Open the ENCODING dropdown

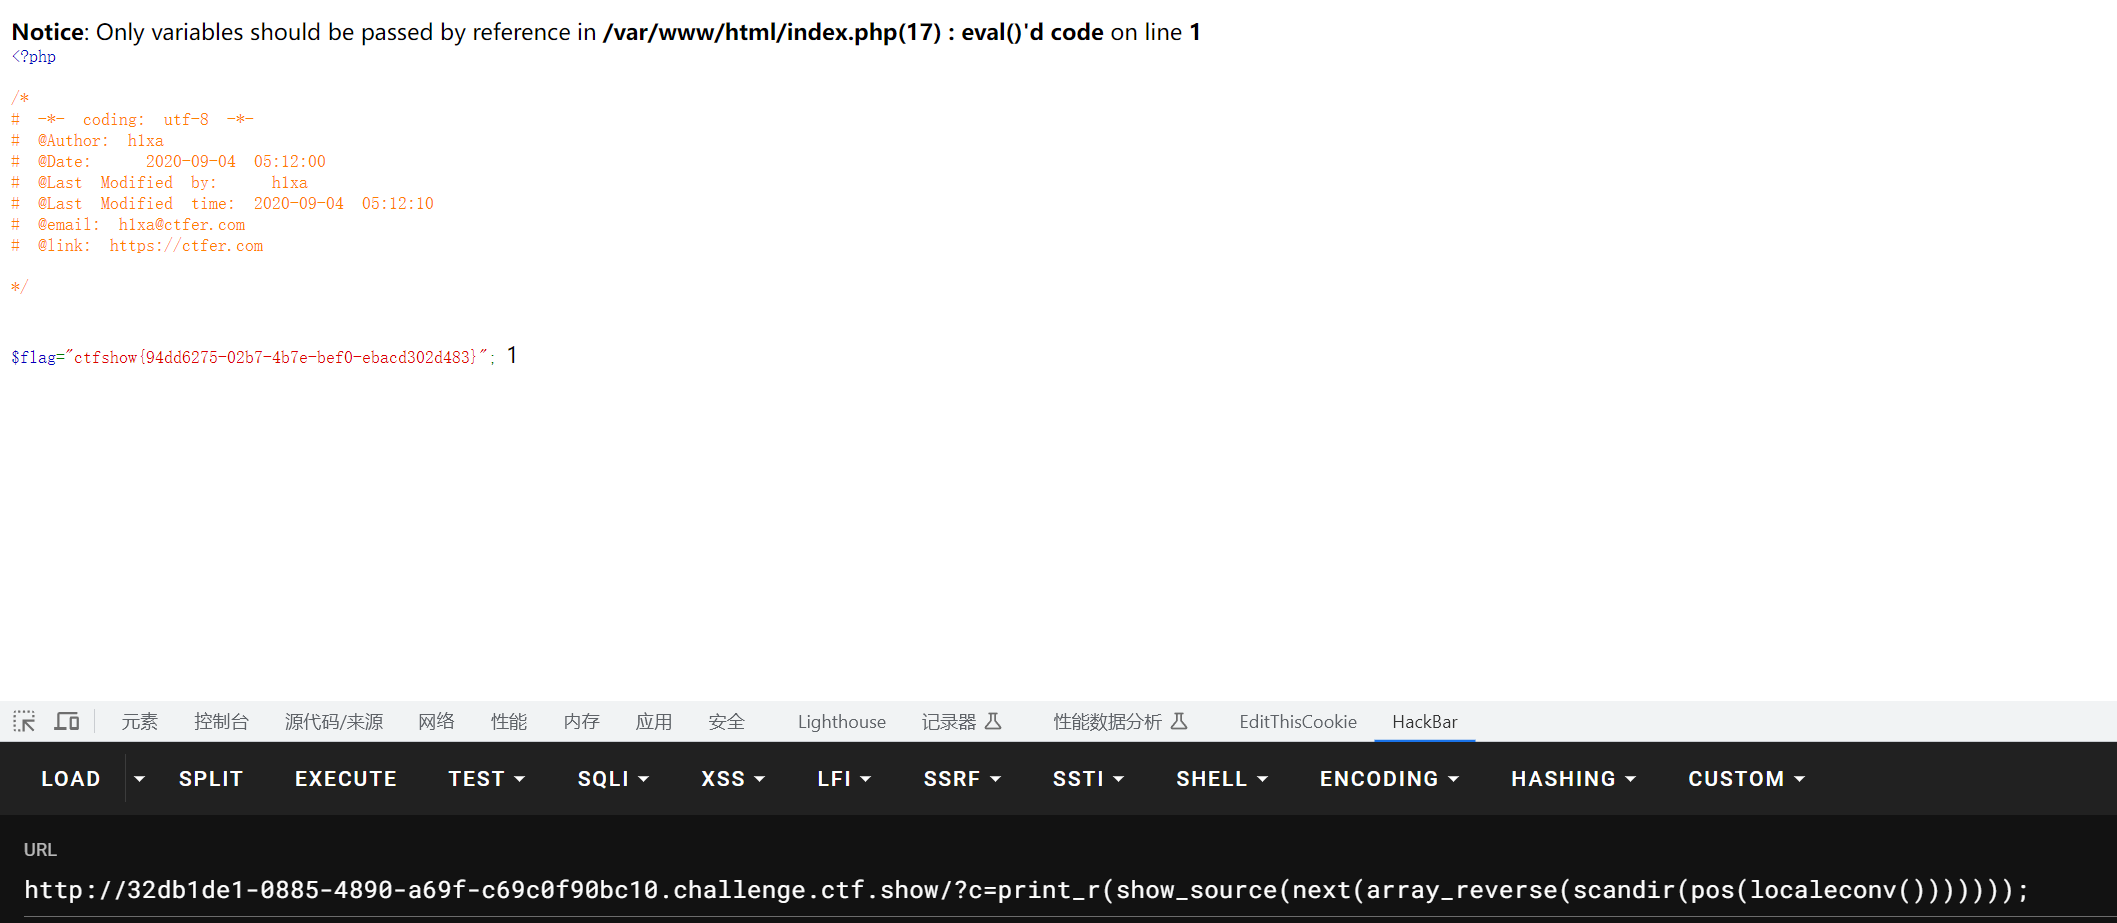(x=1389, y=779)
